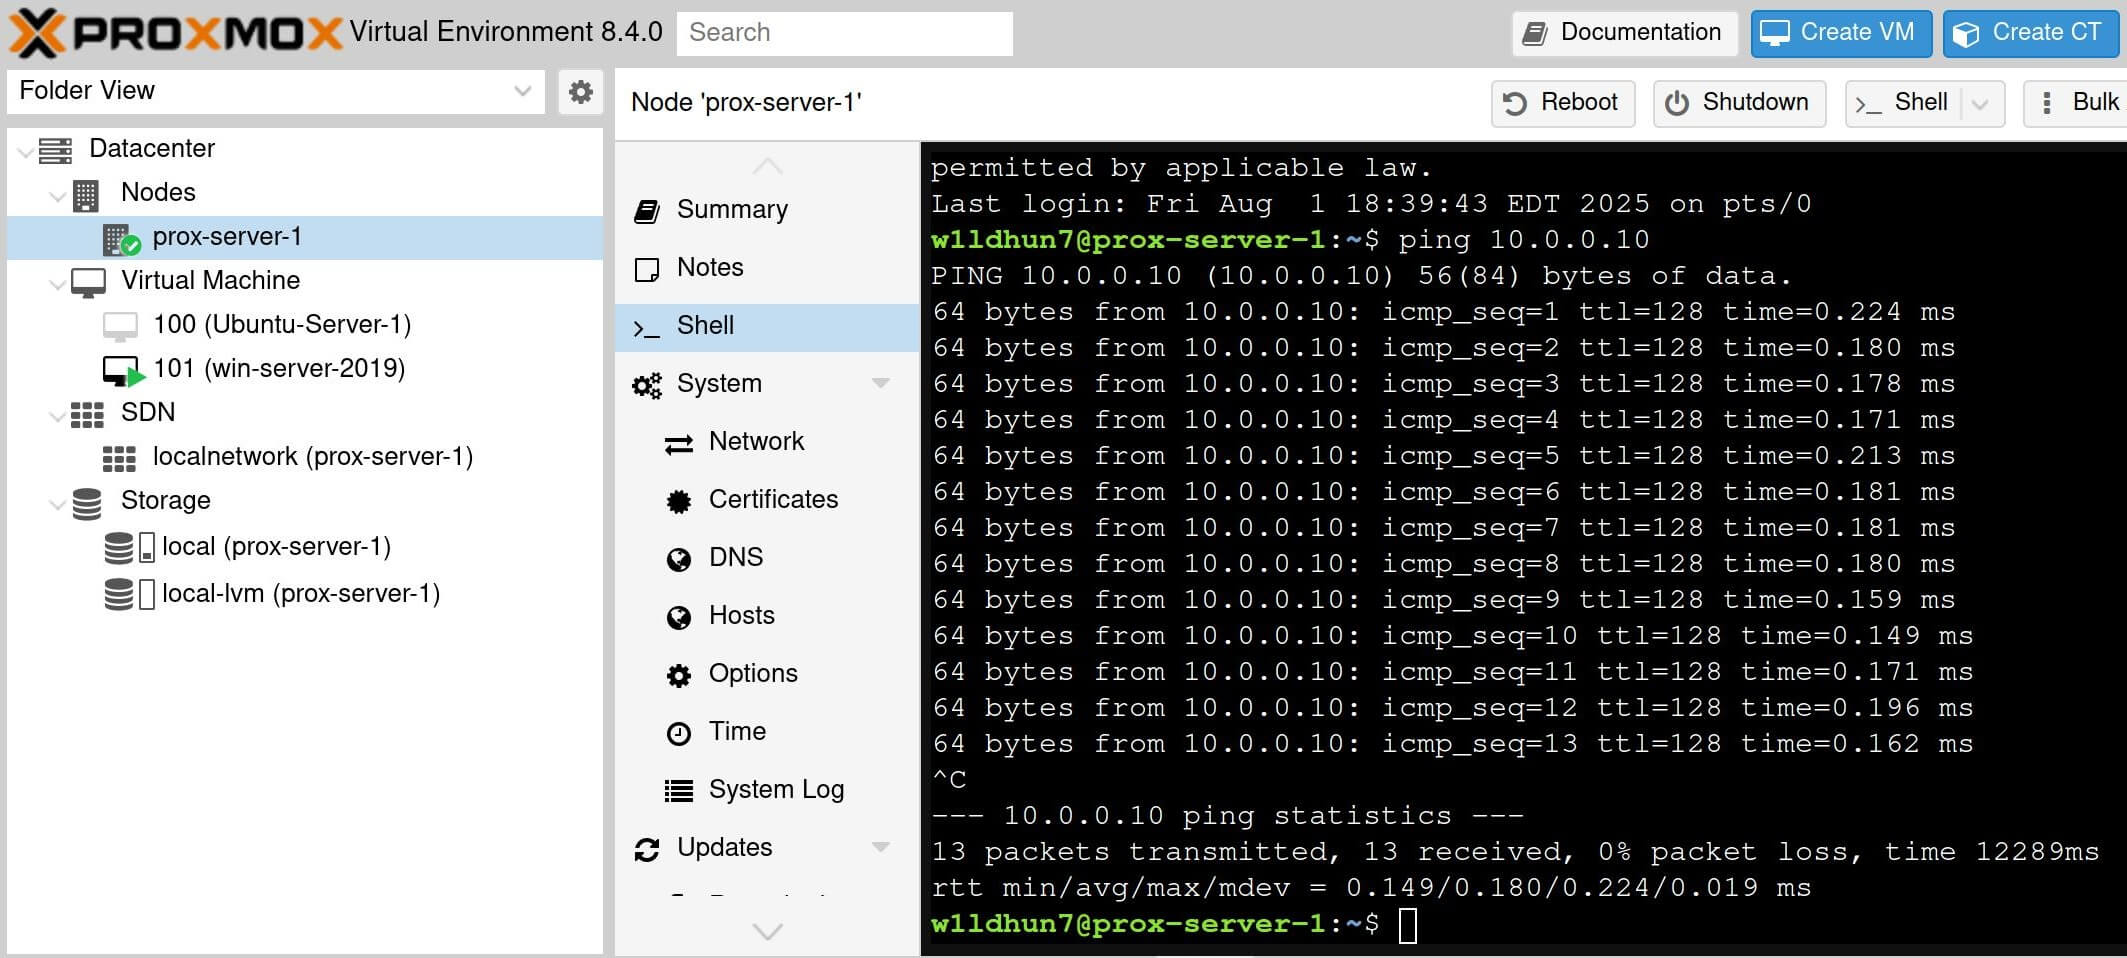Select the running VM 101 icon
This screenshot has height=958, width=2127.
(123, 371)
